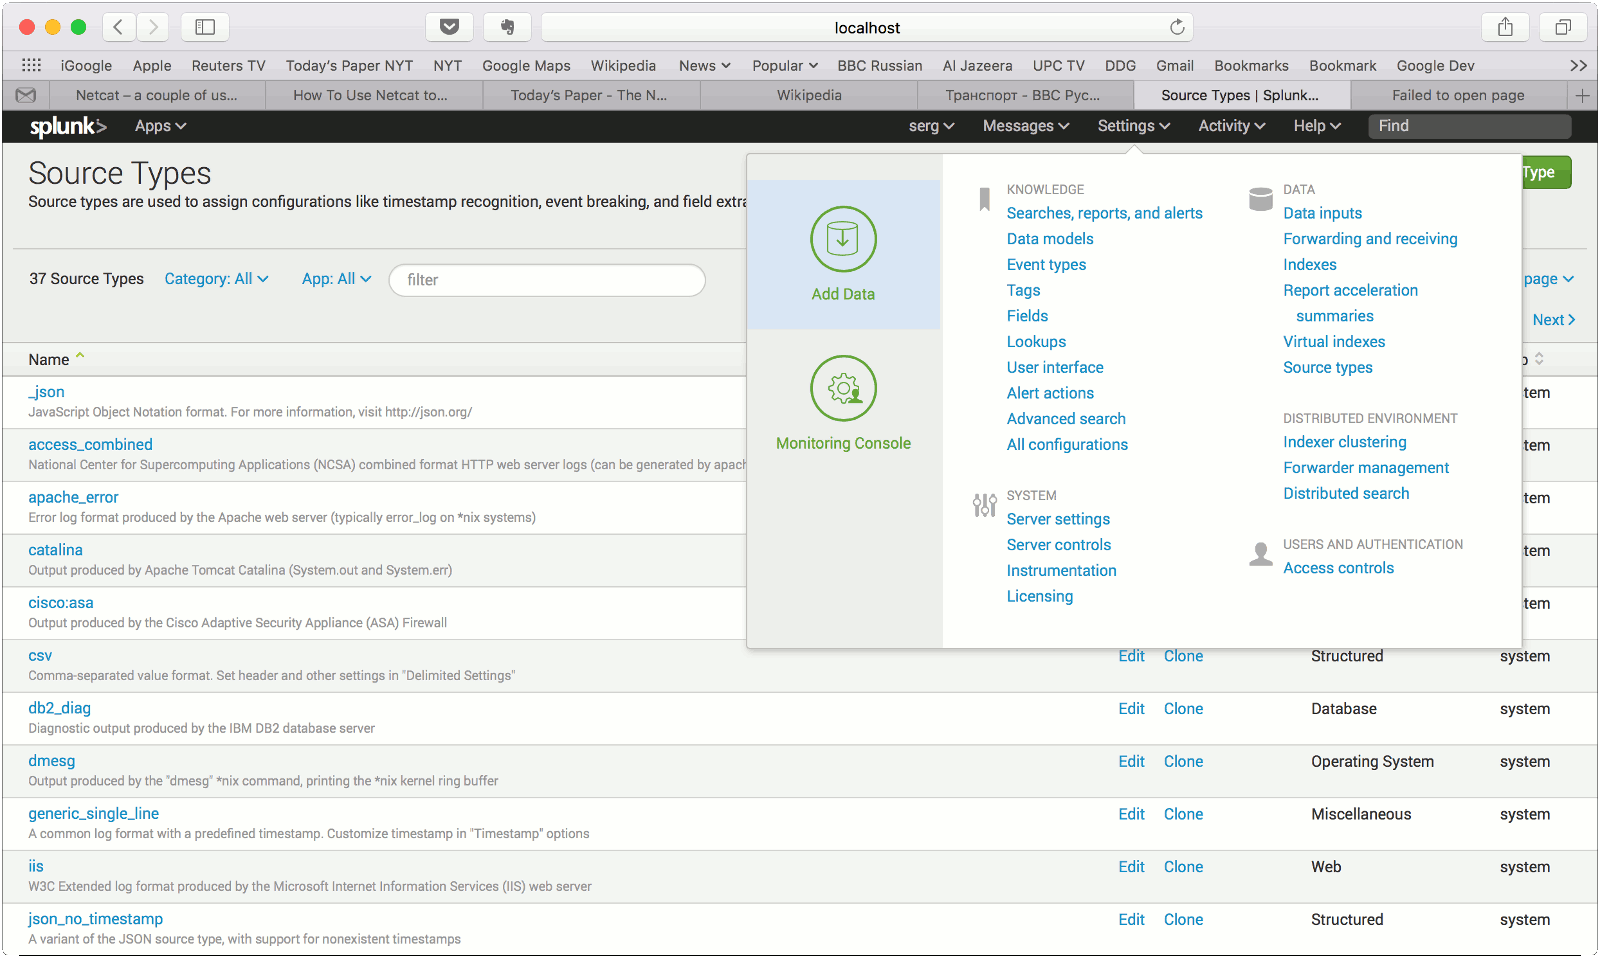The image size is (1600, 959).
Task: Open the _json source type
Action: [46, 392]
